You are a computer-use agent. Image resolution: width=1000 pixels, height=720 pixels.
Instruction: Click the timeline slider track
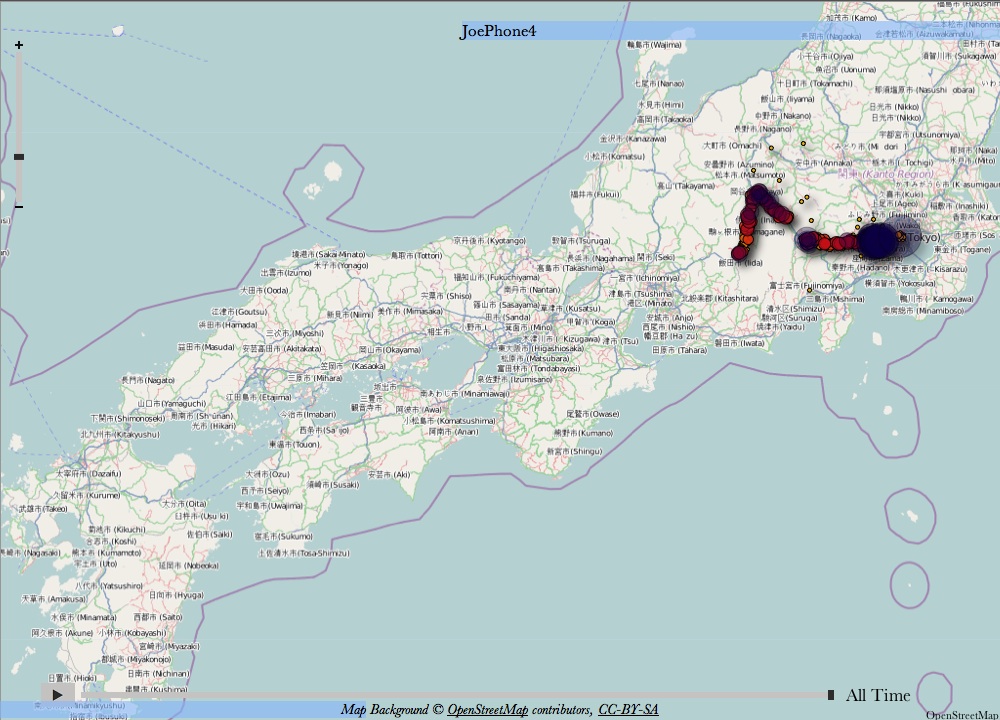[454, 695]
